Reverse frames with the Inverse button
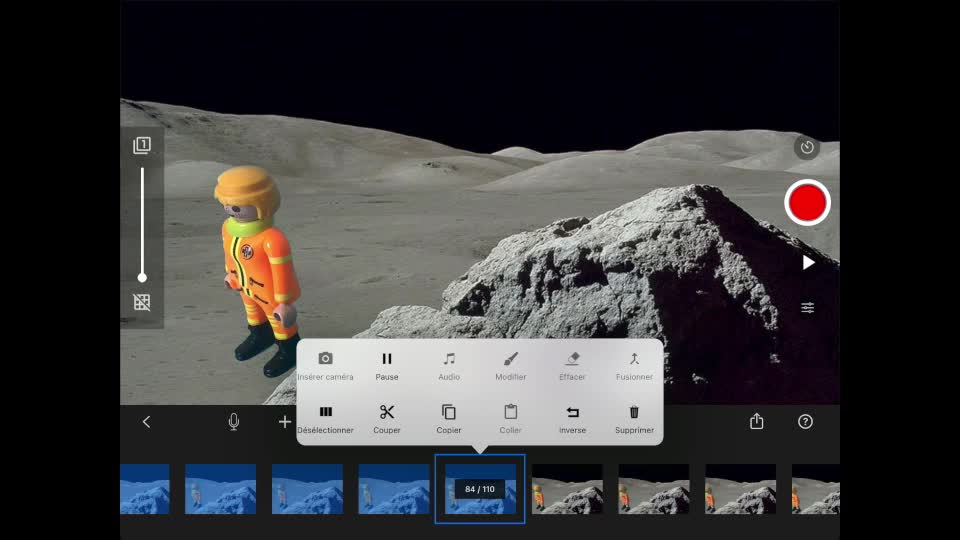This screenshot has width=960, height=540. point(572,412)
